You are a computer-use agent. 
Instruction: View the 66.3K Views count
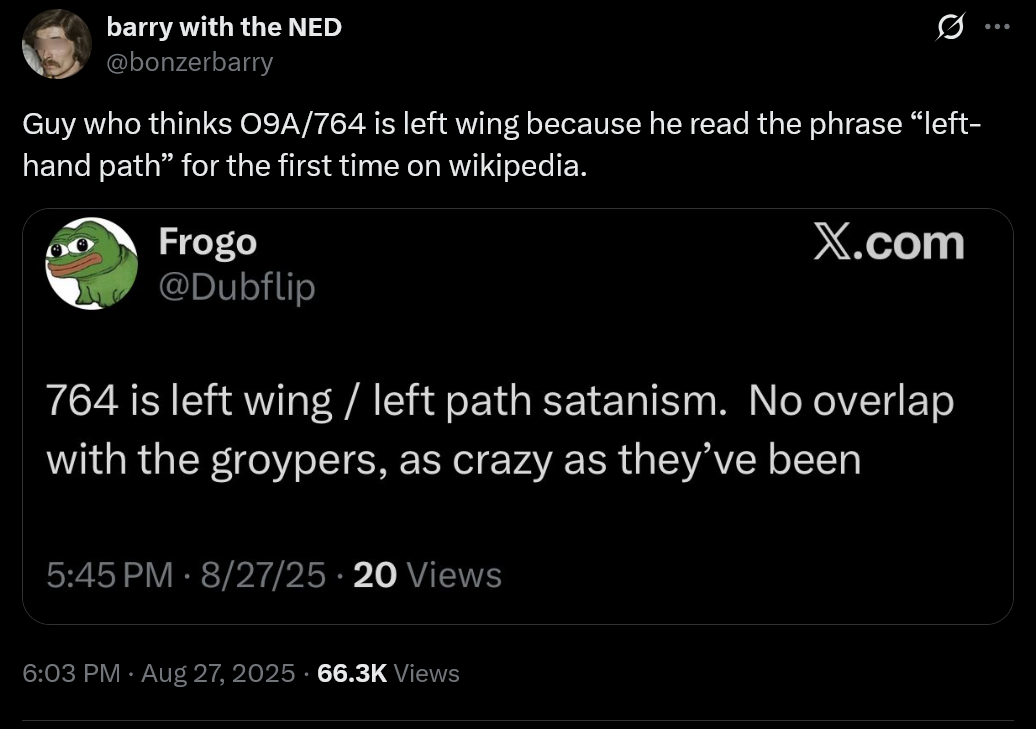tap(388, 673)
